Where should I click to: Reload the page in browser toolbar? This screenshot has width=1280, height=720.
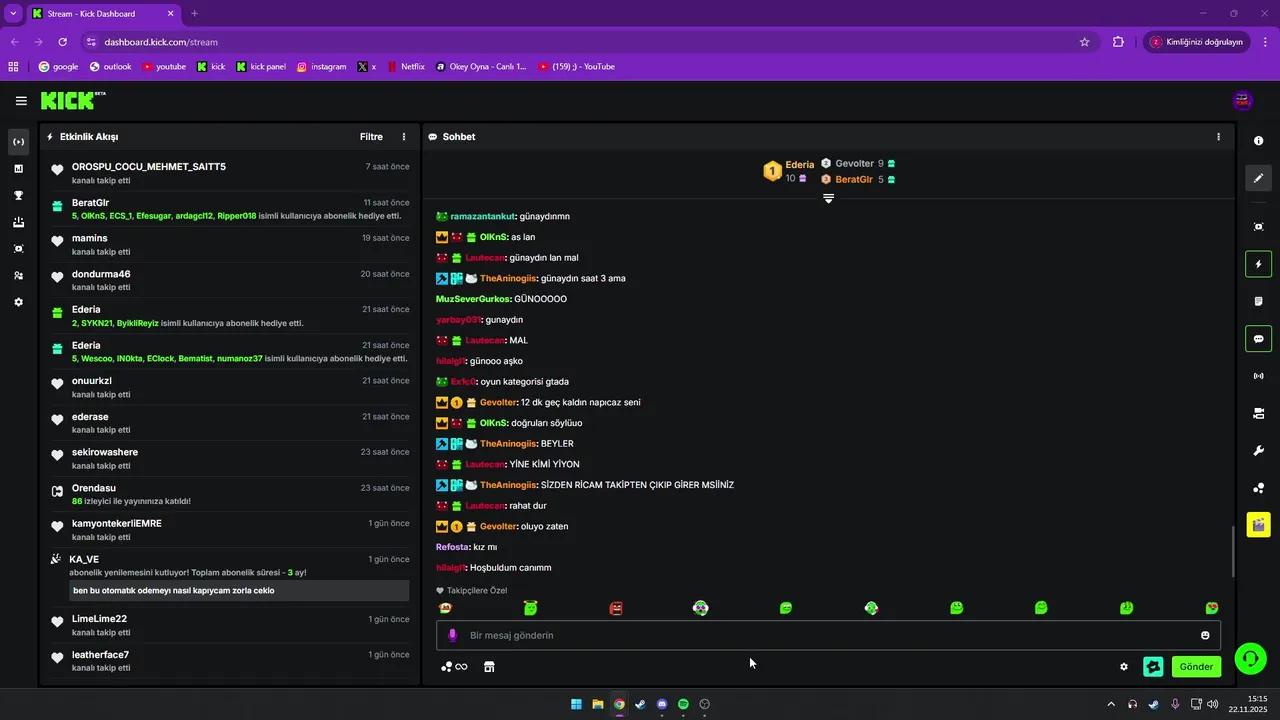point(62,42)
